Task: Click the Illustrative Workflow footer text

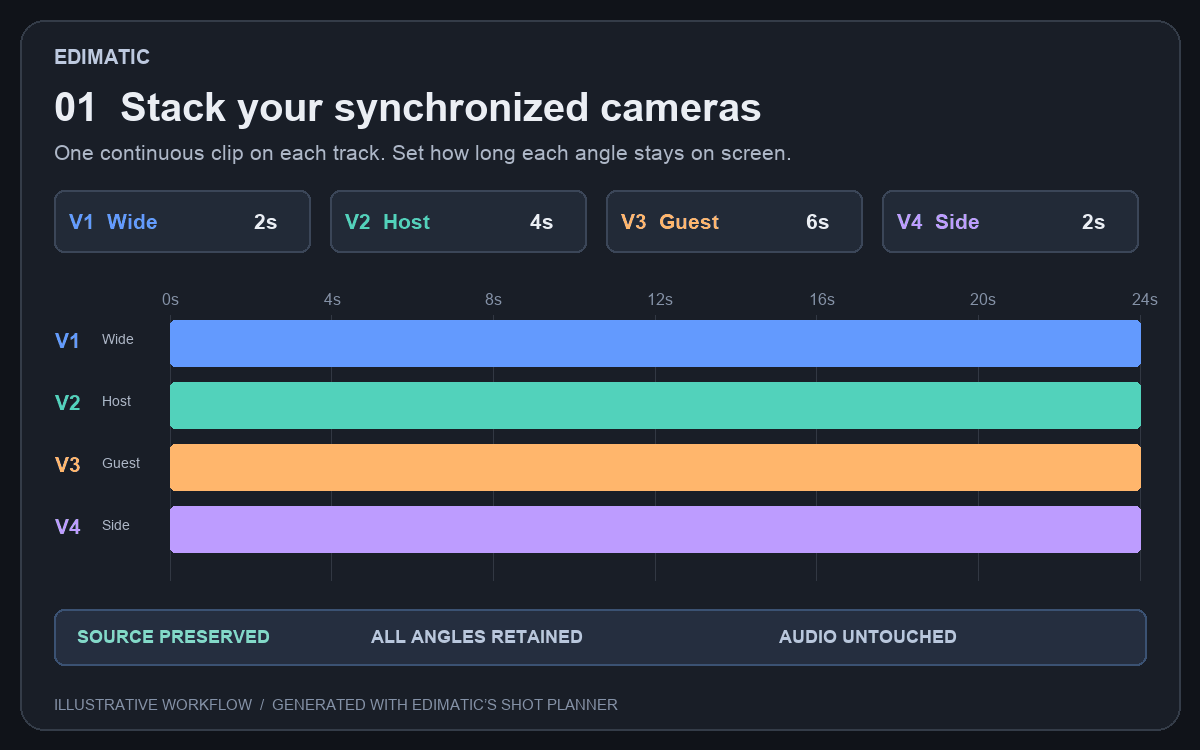Action: tap(336, 705)
